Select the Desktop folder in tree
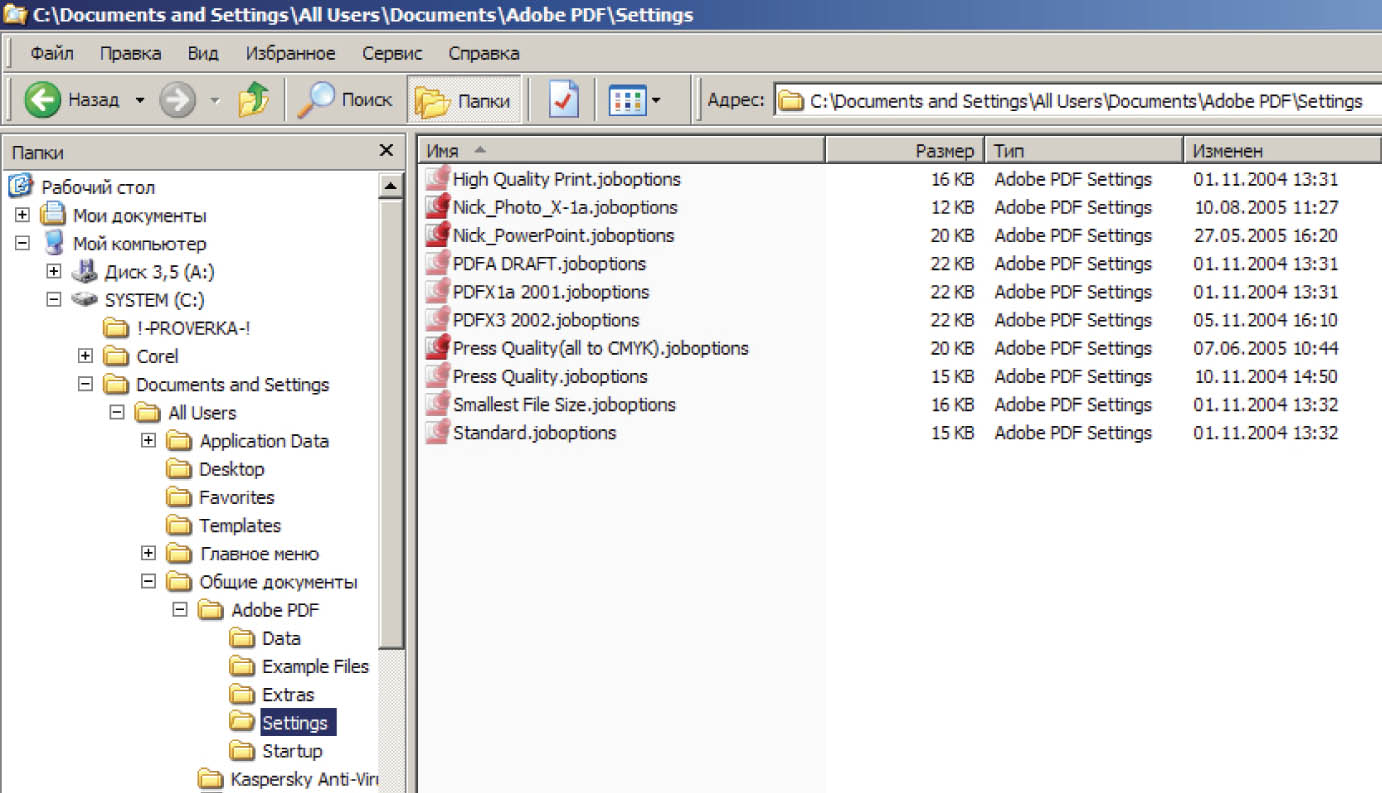This screenshot has height=793, width=1382. pyautogui.click(x=215, y=469)
